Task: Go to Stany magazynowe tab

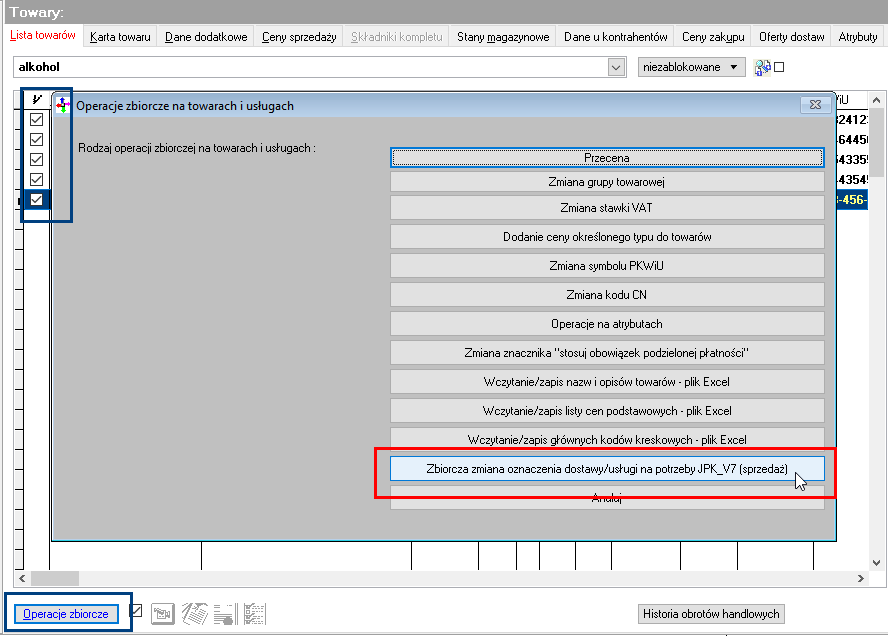Action: (503, 37)
